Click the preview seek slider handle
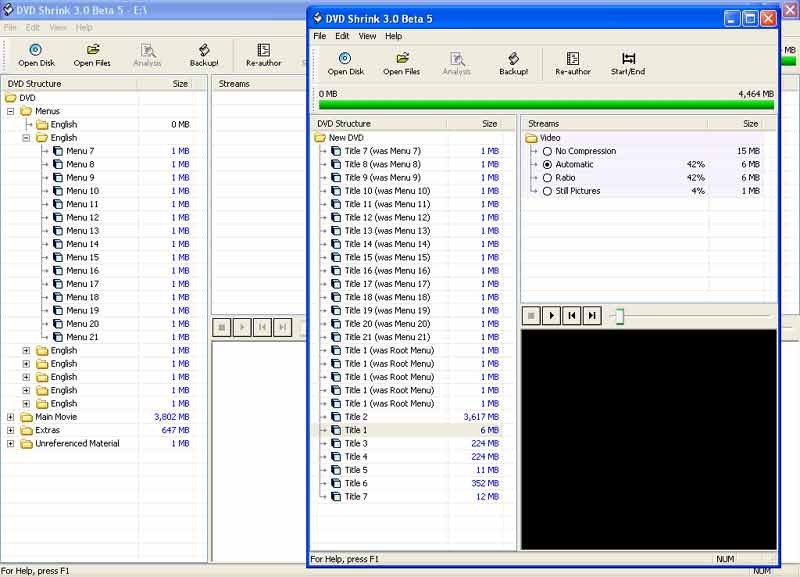Viewport: 800px width, 577px height. [619, 316]
